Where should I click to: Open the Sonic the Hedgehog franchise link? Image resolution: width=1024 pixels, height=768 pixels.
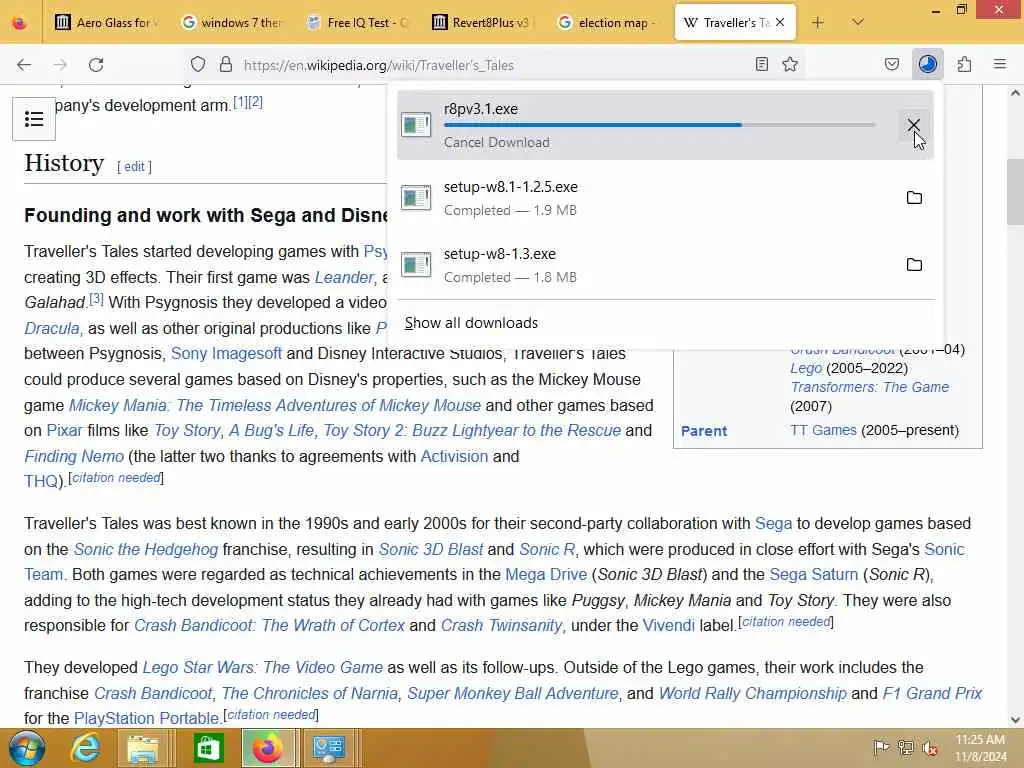[146, 549]
